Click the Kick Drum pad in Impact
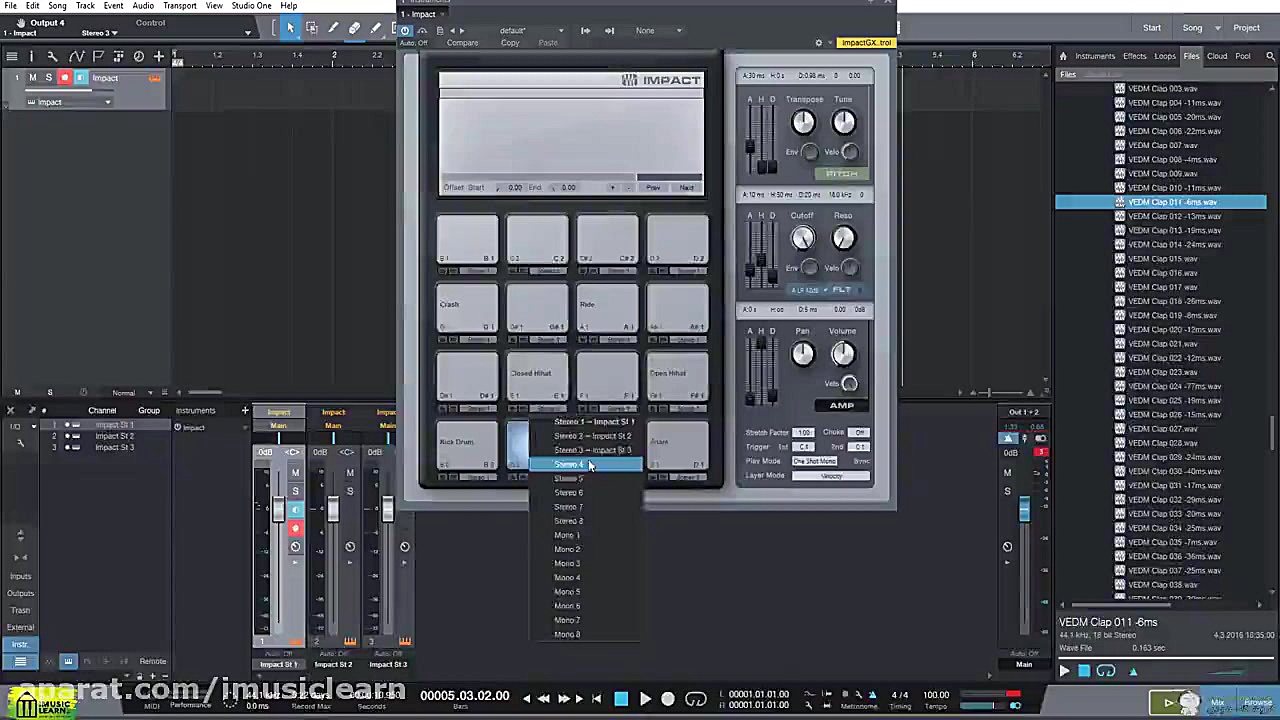Viewport: 1280px width, 720px height. [467, 443]
